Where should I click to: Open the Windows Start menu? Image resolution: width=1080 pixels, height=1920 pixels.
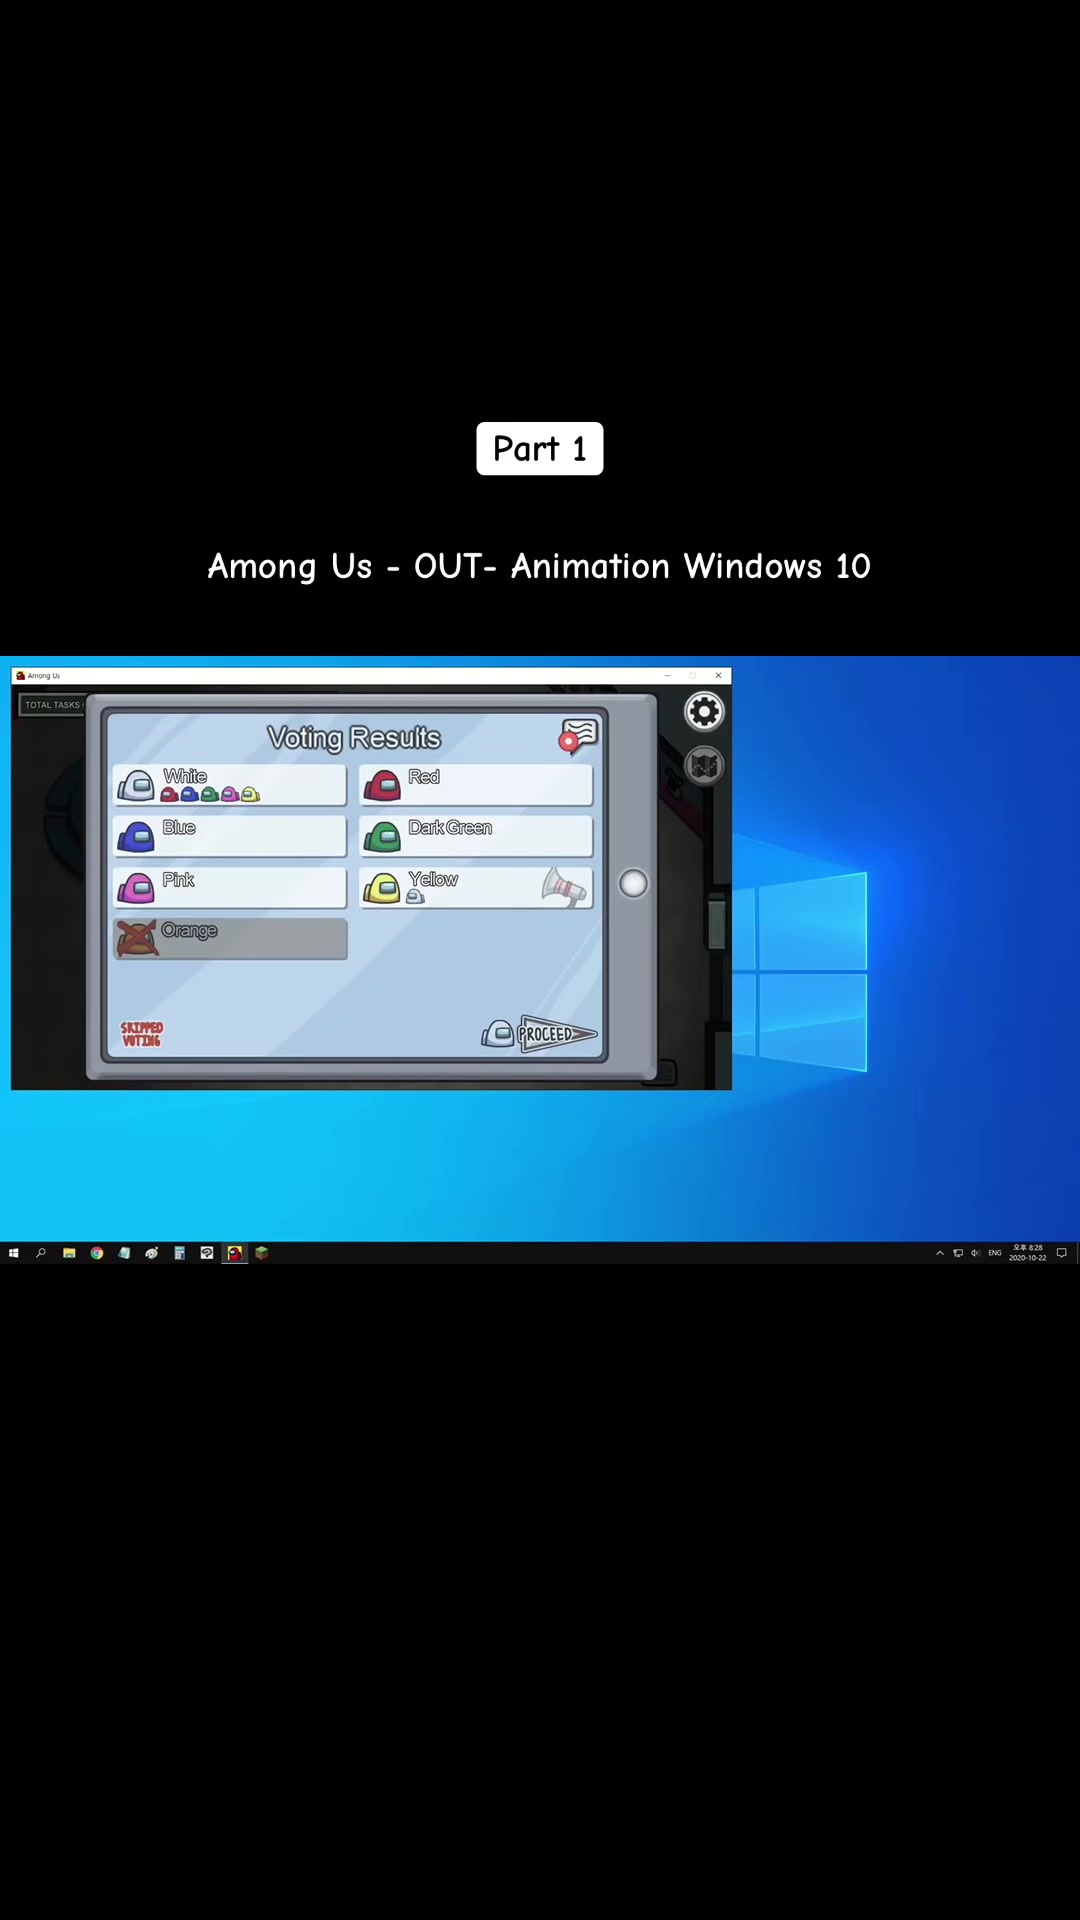13,1253
